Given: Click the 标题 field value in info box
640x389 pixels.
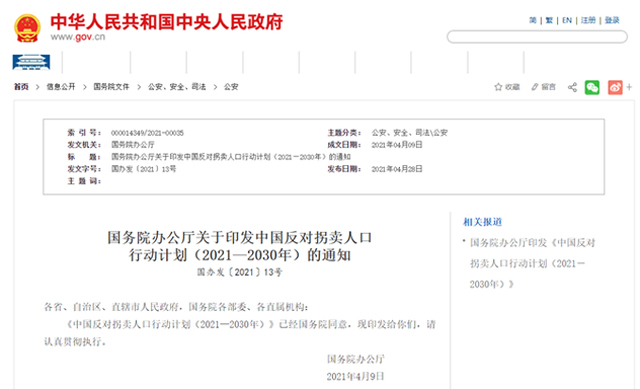Looking at the screenshot, I should tap(231, 157).
